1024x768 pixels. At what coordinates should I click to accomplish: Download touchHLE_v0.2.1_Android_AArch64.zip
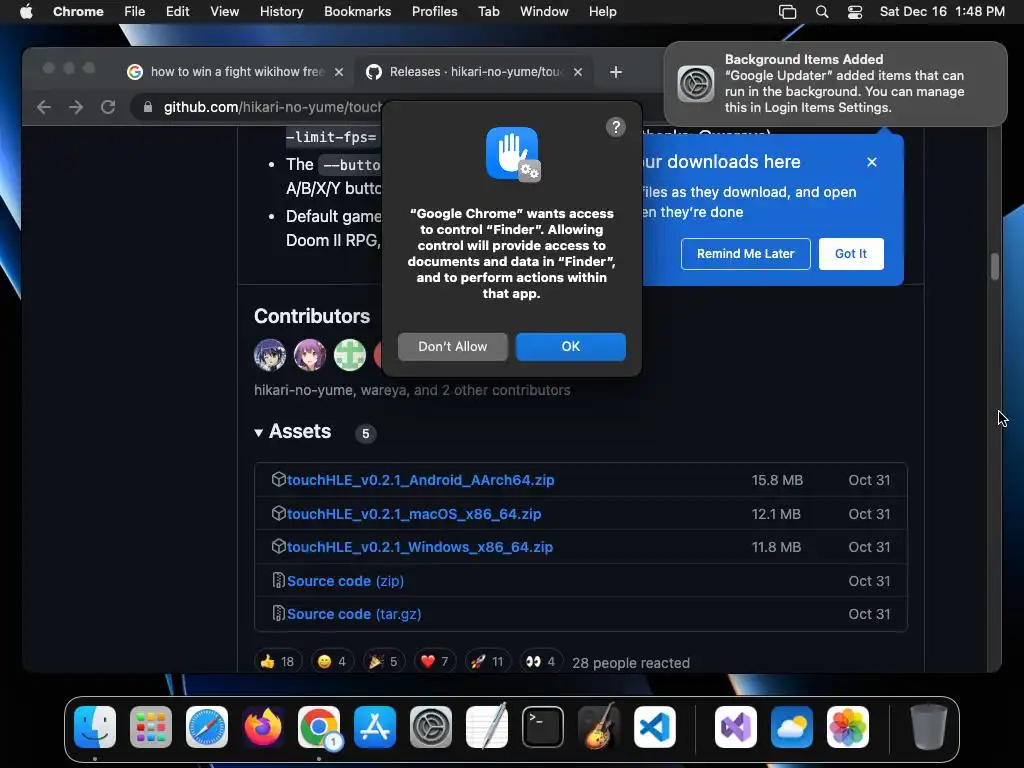click(421, 480)
